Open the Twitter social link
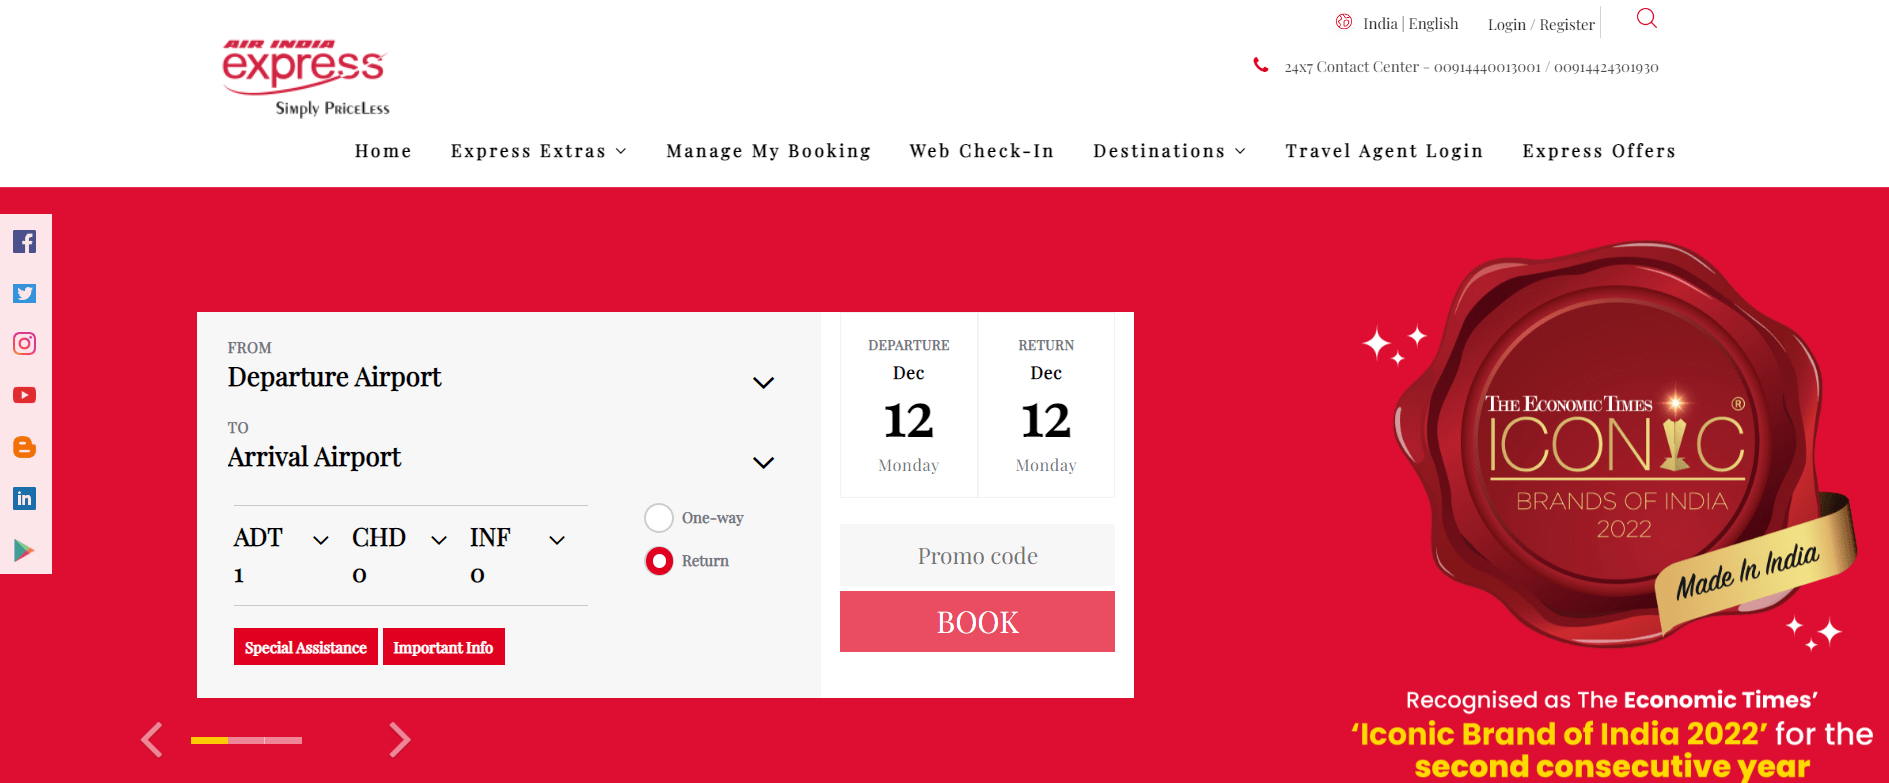The image size is (1889, 783). click(x=25, y=293)
